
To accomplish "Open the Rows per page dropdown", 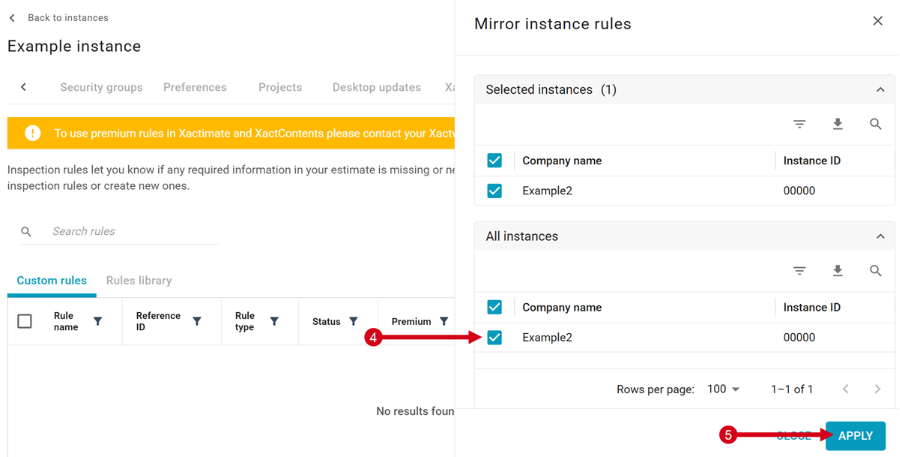I will [x=723, y=389].
